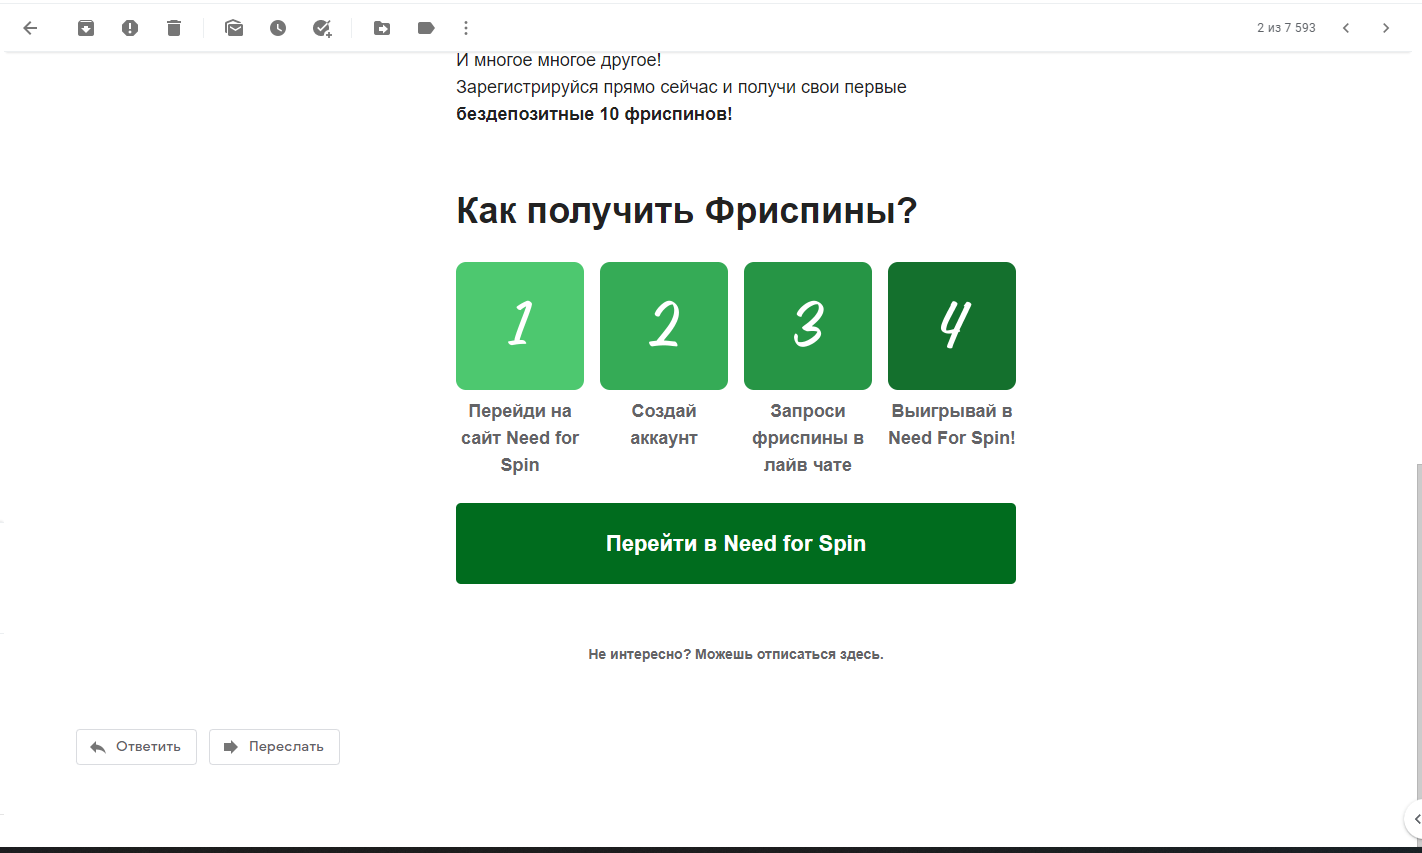The width and height of the screenshot is (1422, 853).
Task: Click the '2 из 7 593' counter
Action: click(x=1286, y=28)
